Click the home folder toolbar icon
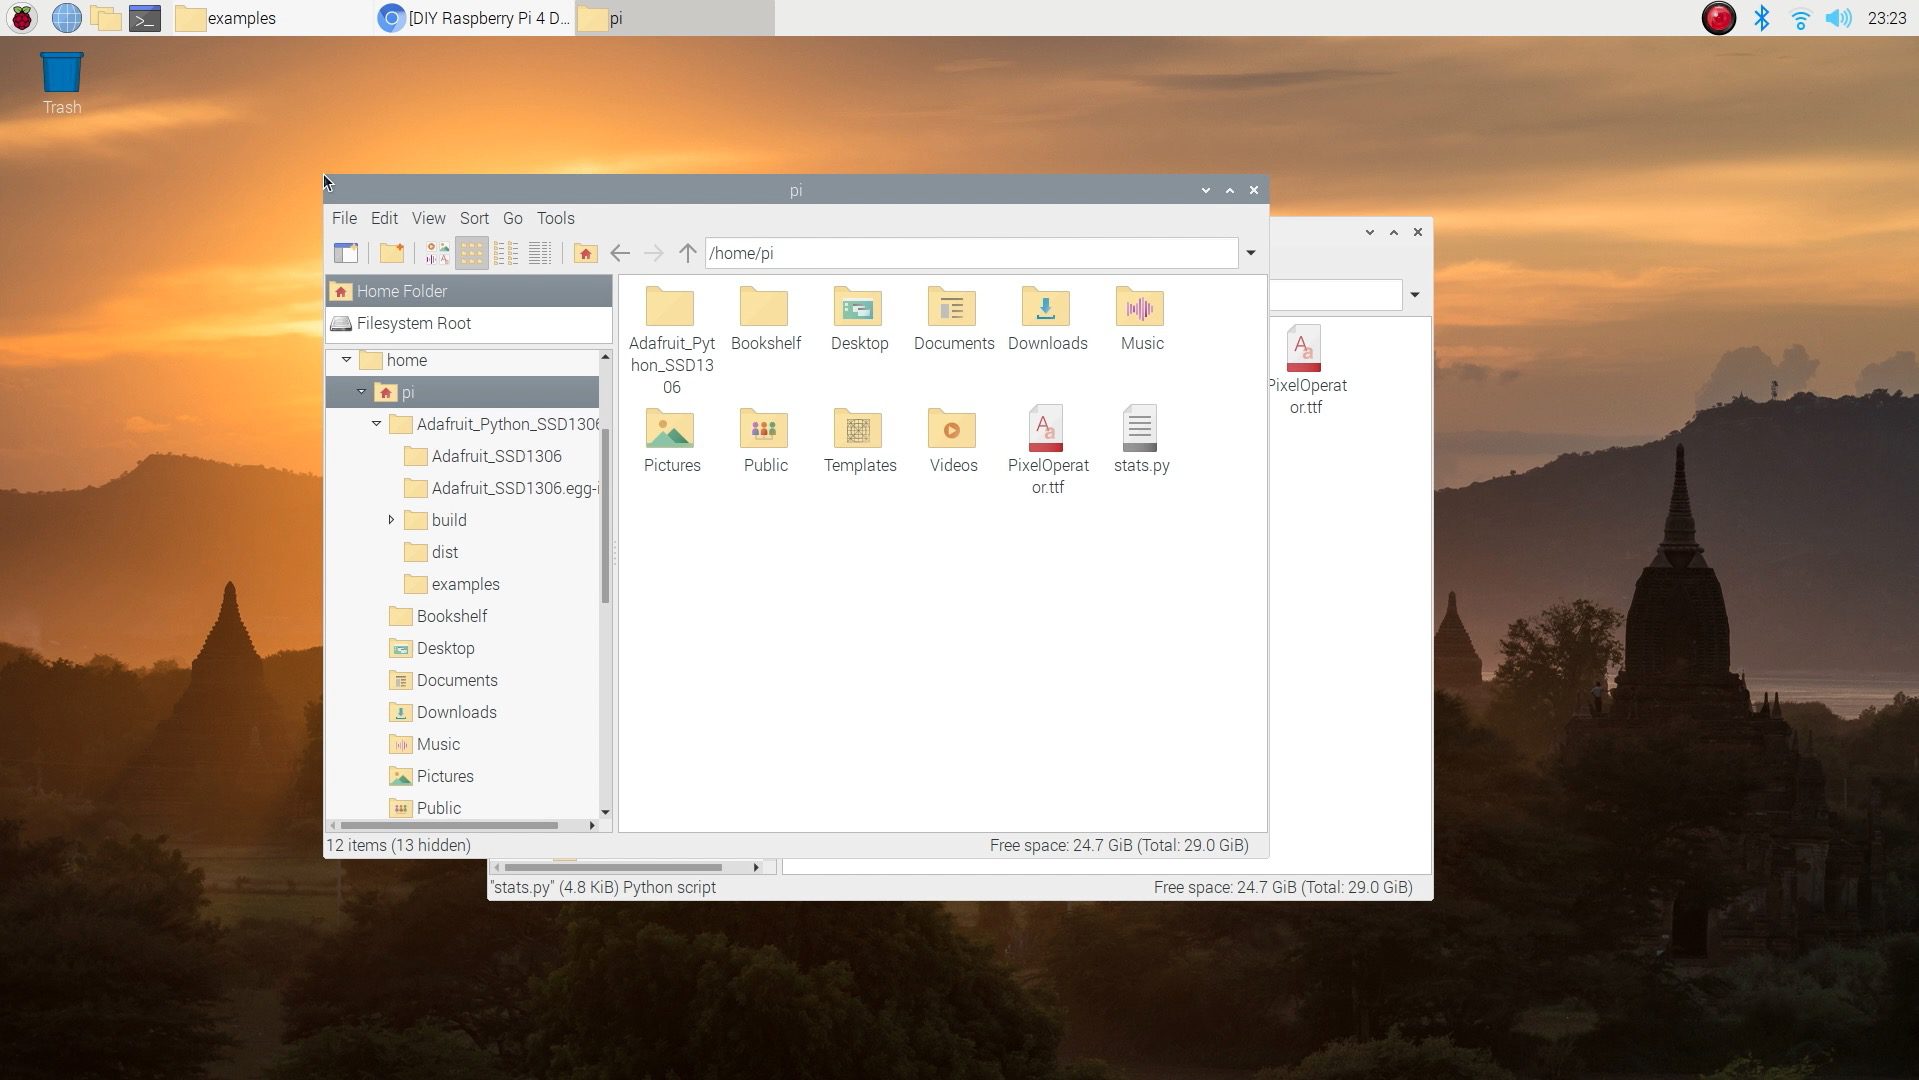This screenshot has height=1080, width=1919. click(585, 253)
